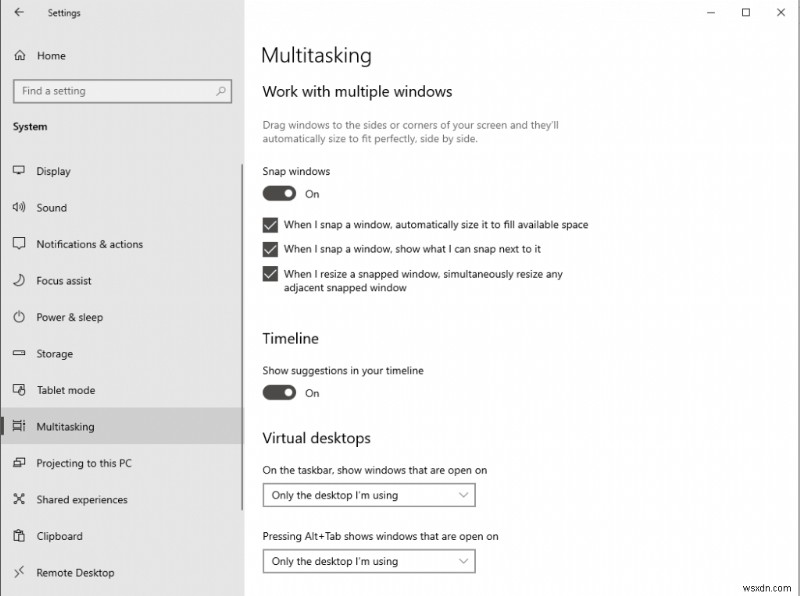Open the Storage settings page
The width and height of the screenshot is (800, 596).
tap(53, 353)
